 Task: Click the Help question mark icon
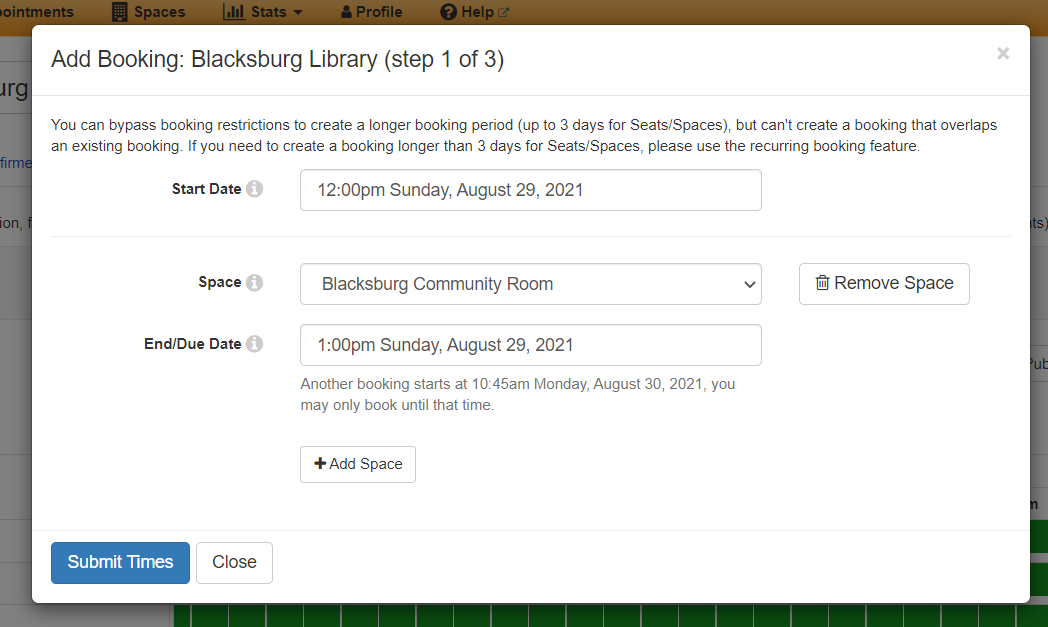pos(448,12)
